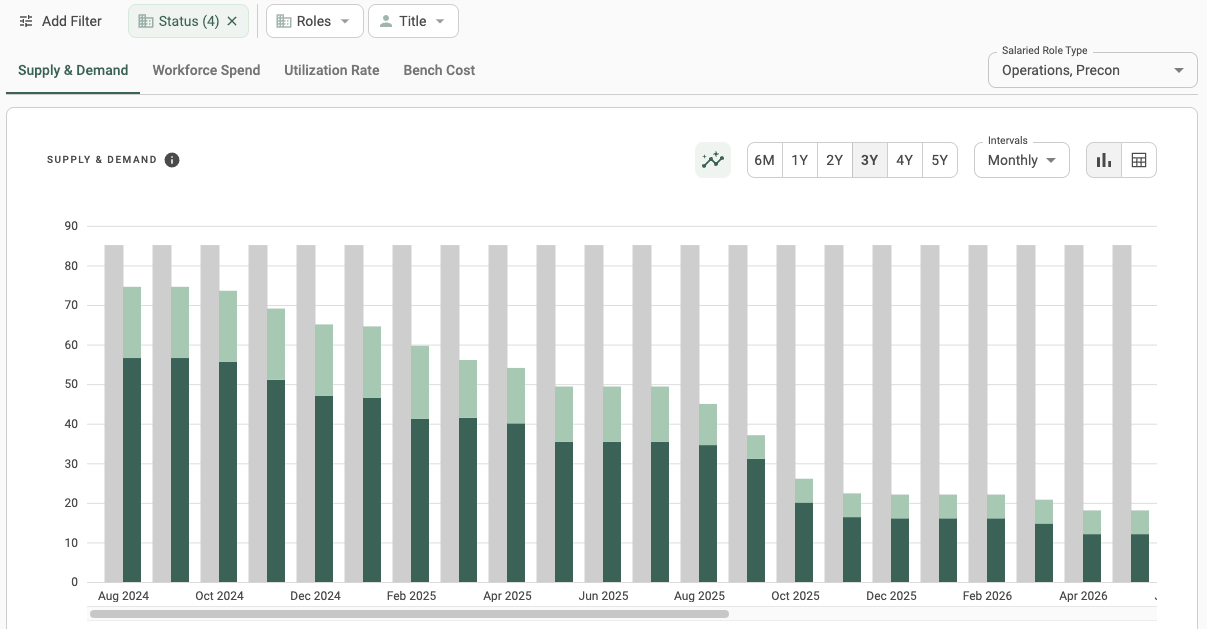Select the Bench Cost tab
This screenshot has width=1207, height=629.
click(439, 70)
